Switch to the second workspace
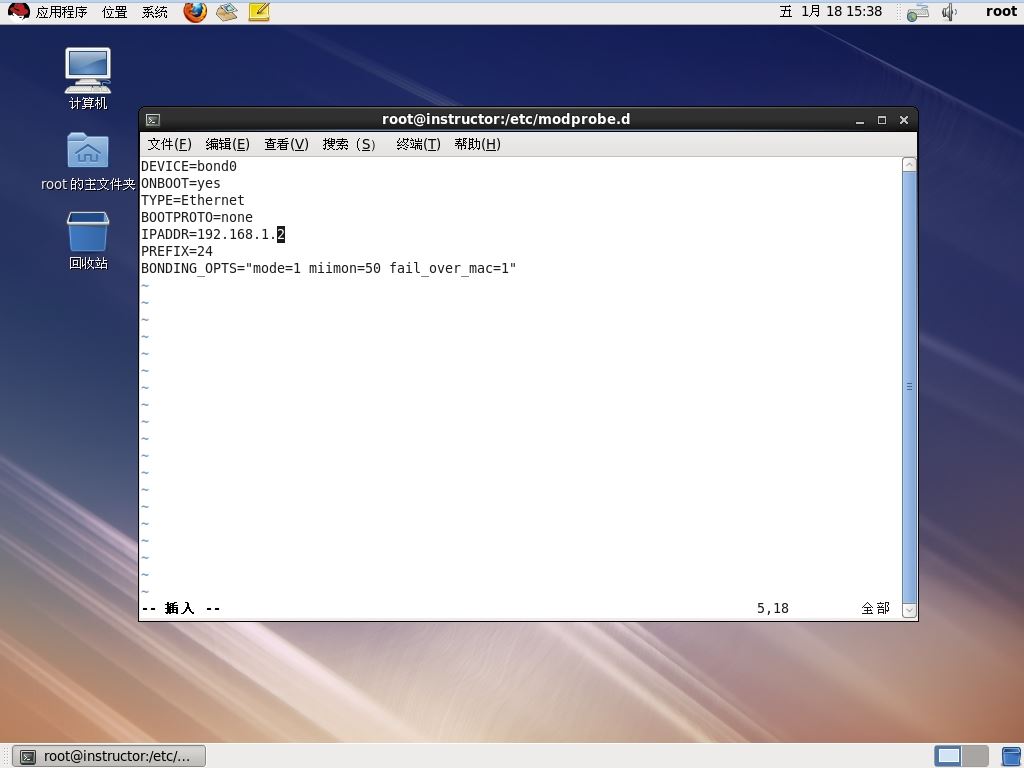This screenshot has width=1024, height=768. click(974, 756)
